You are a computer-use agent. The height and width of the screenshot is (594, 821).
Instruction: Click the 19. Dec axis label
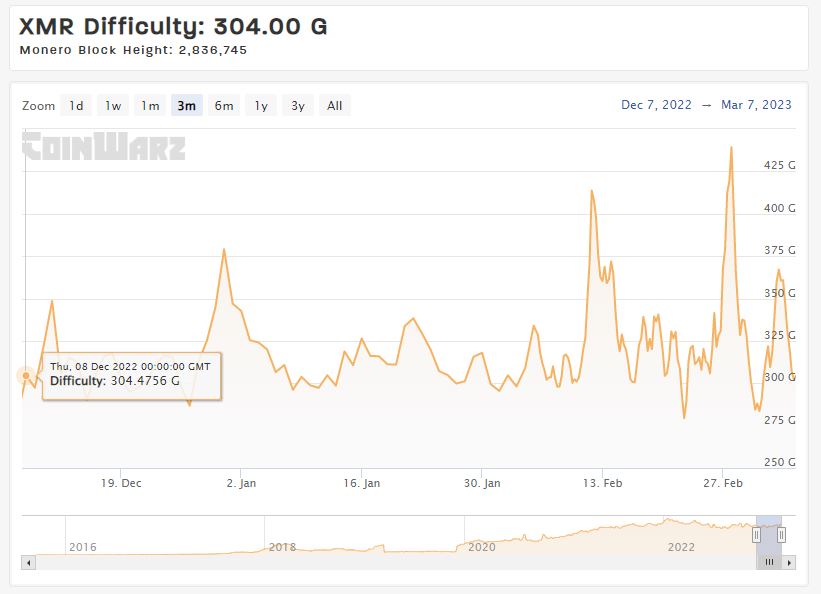(121, 483)
